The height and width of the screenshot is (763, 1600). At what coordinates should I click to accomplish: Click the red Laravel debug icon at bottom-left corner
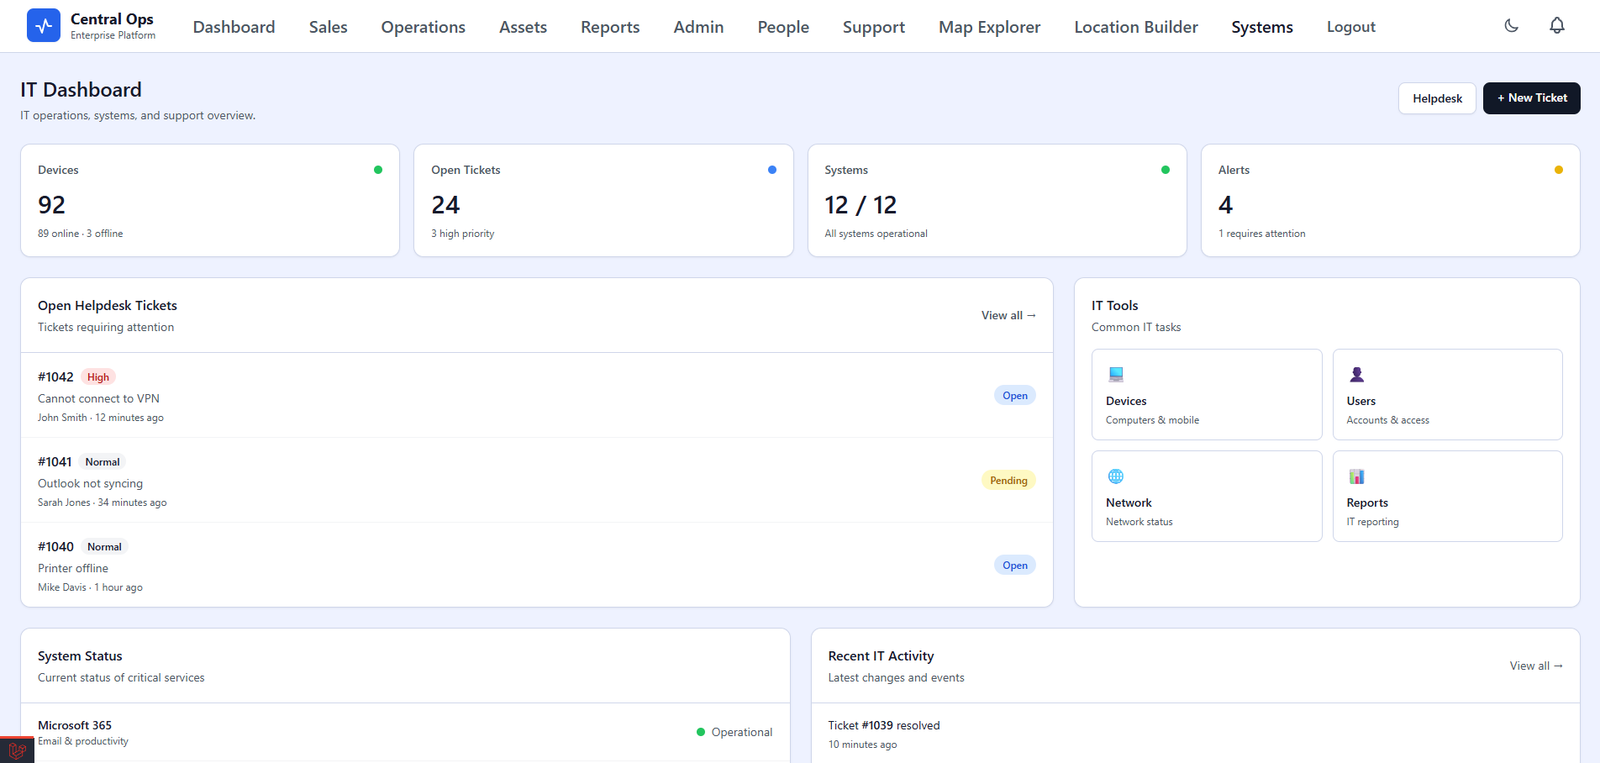pyautogui.click(x=17, y=750)
